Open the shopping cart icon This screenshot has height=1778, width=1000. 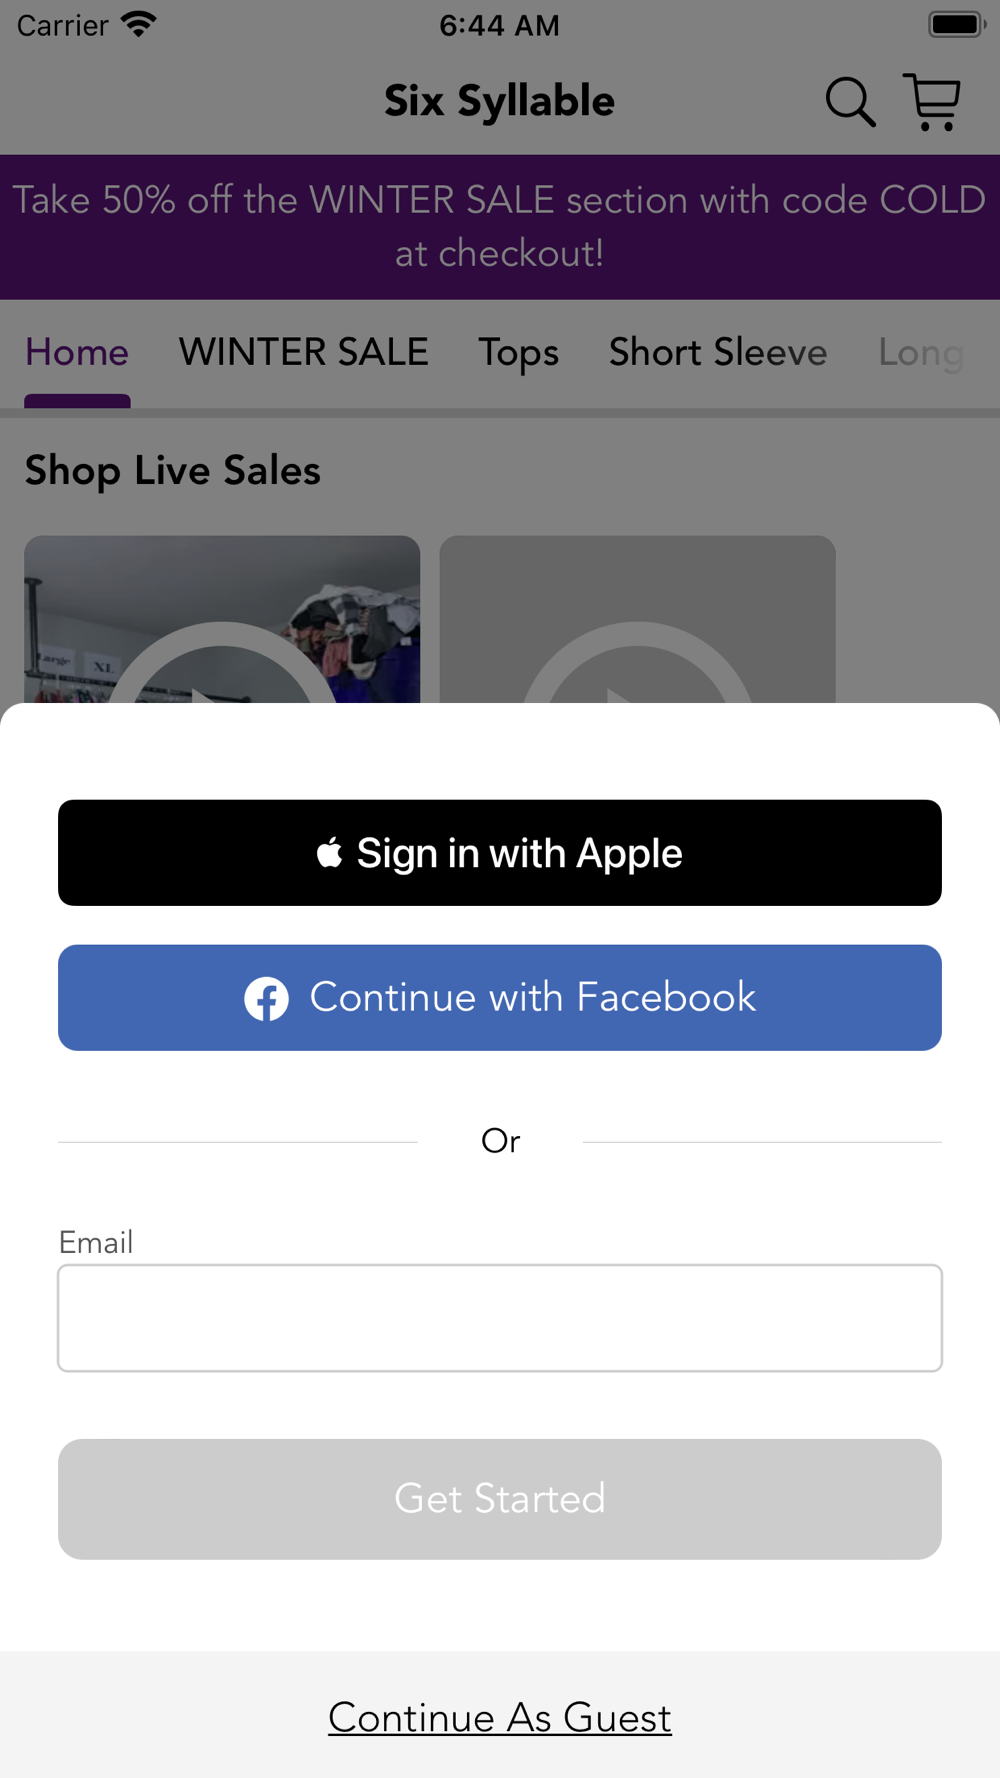(x=932, y=102)
